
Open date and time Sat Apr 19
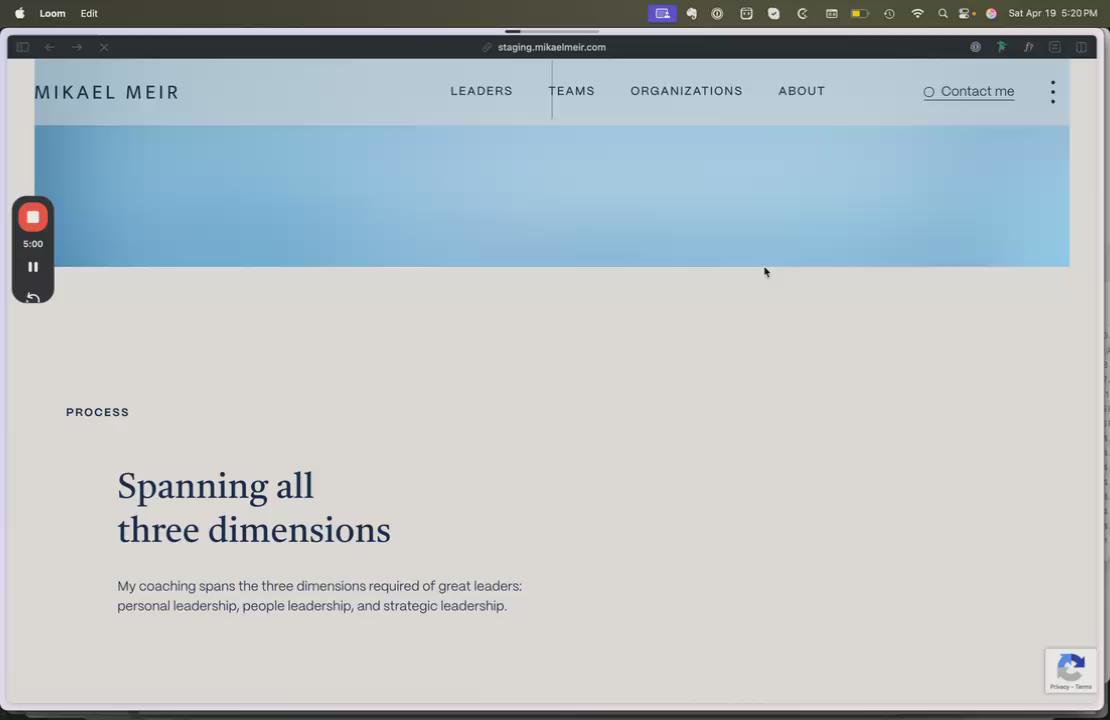[x=1053, y=13]
